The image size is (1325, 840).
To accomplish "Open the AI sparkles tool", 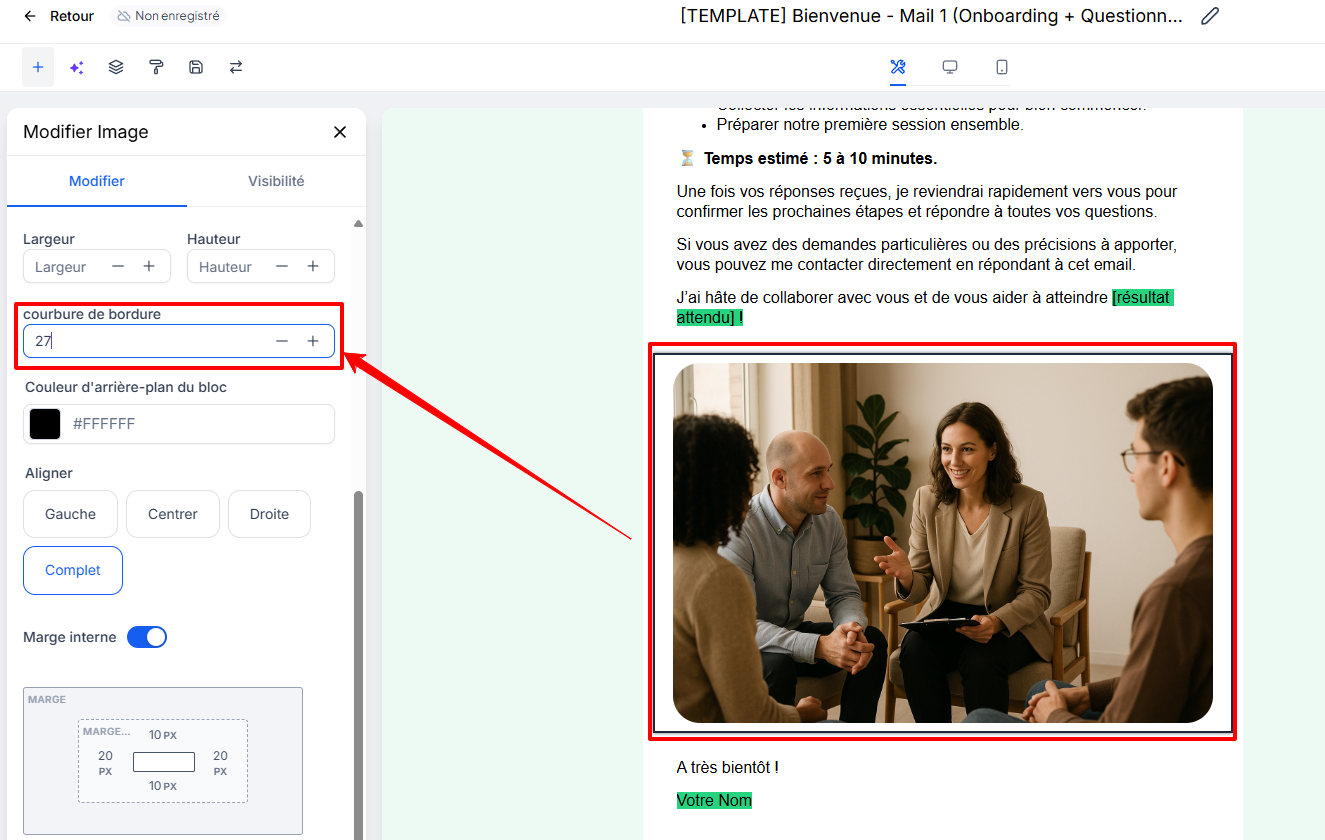I will pyautogui.click(x=76, y=67).
